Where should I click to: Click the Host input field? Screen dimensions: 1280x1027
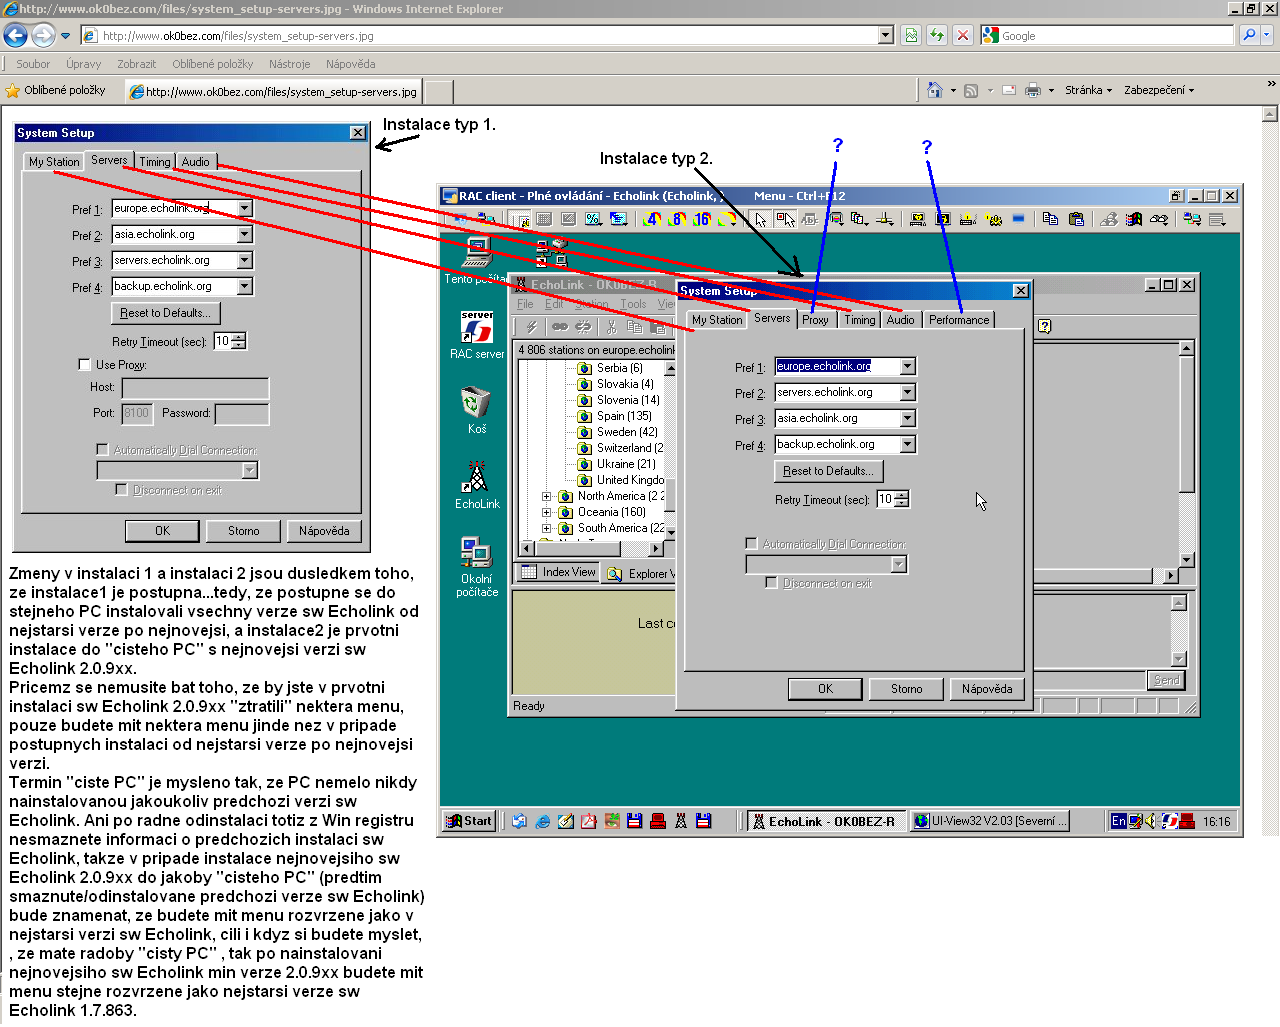(195, 387)
